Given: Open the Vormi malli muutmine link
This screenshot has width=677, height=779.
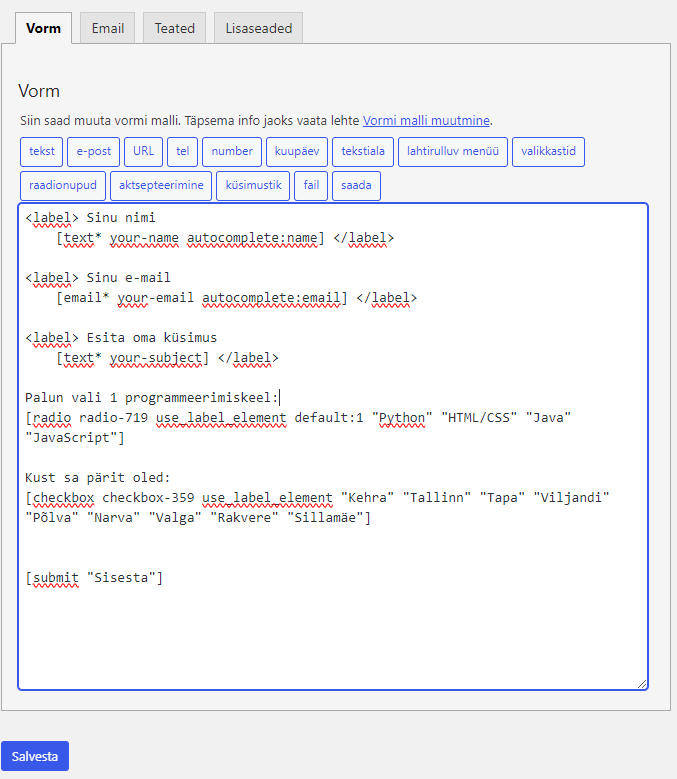Looking at the screenshot, I should (x=426, y=120).
